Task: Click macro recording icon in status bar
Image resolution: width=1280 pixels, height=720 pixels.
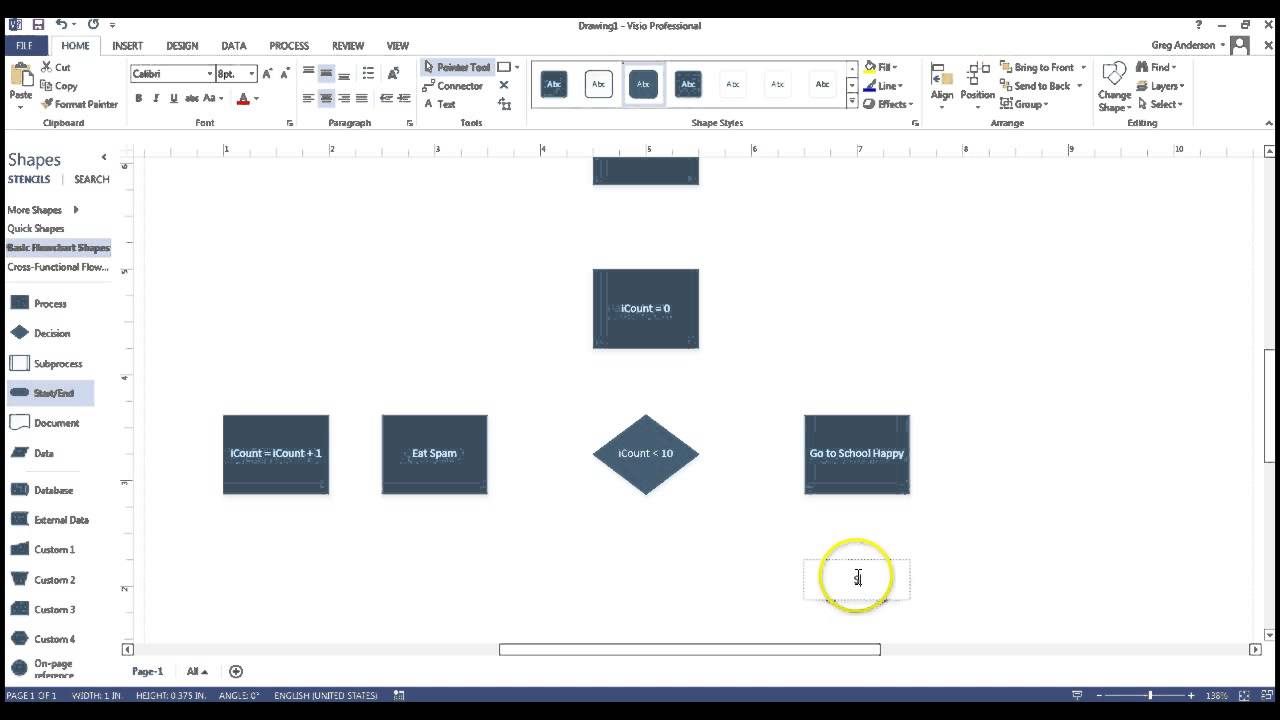Action: click(x=399, y=695)
